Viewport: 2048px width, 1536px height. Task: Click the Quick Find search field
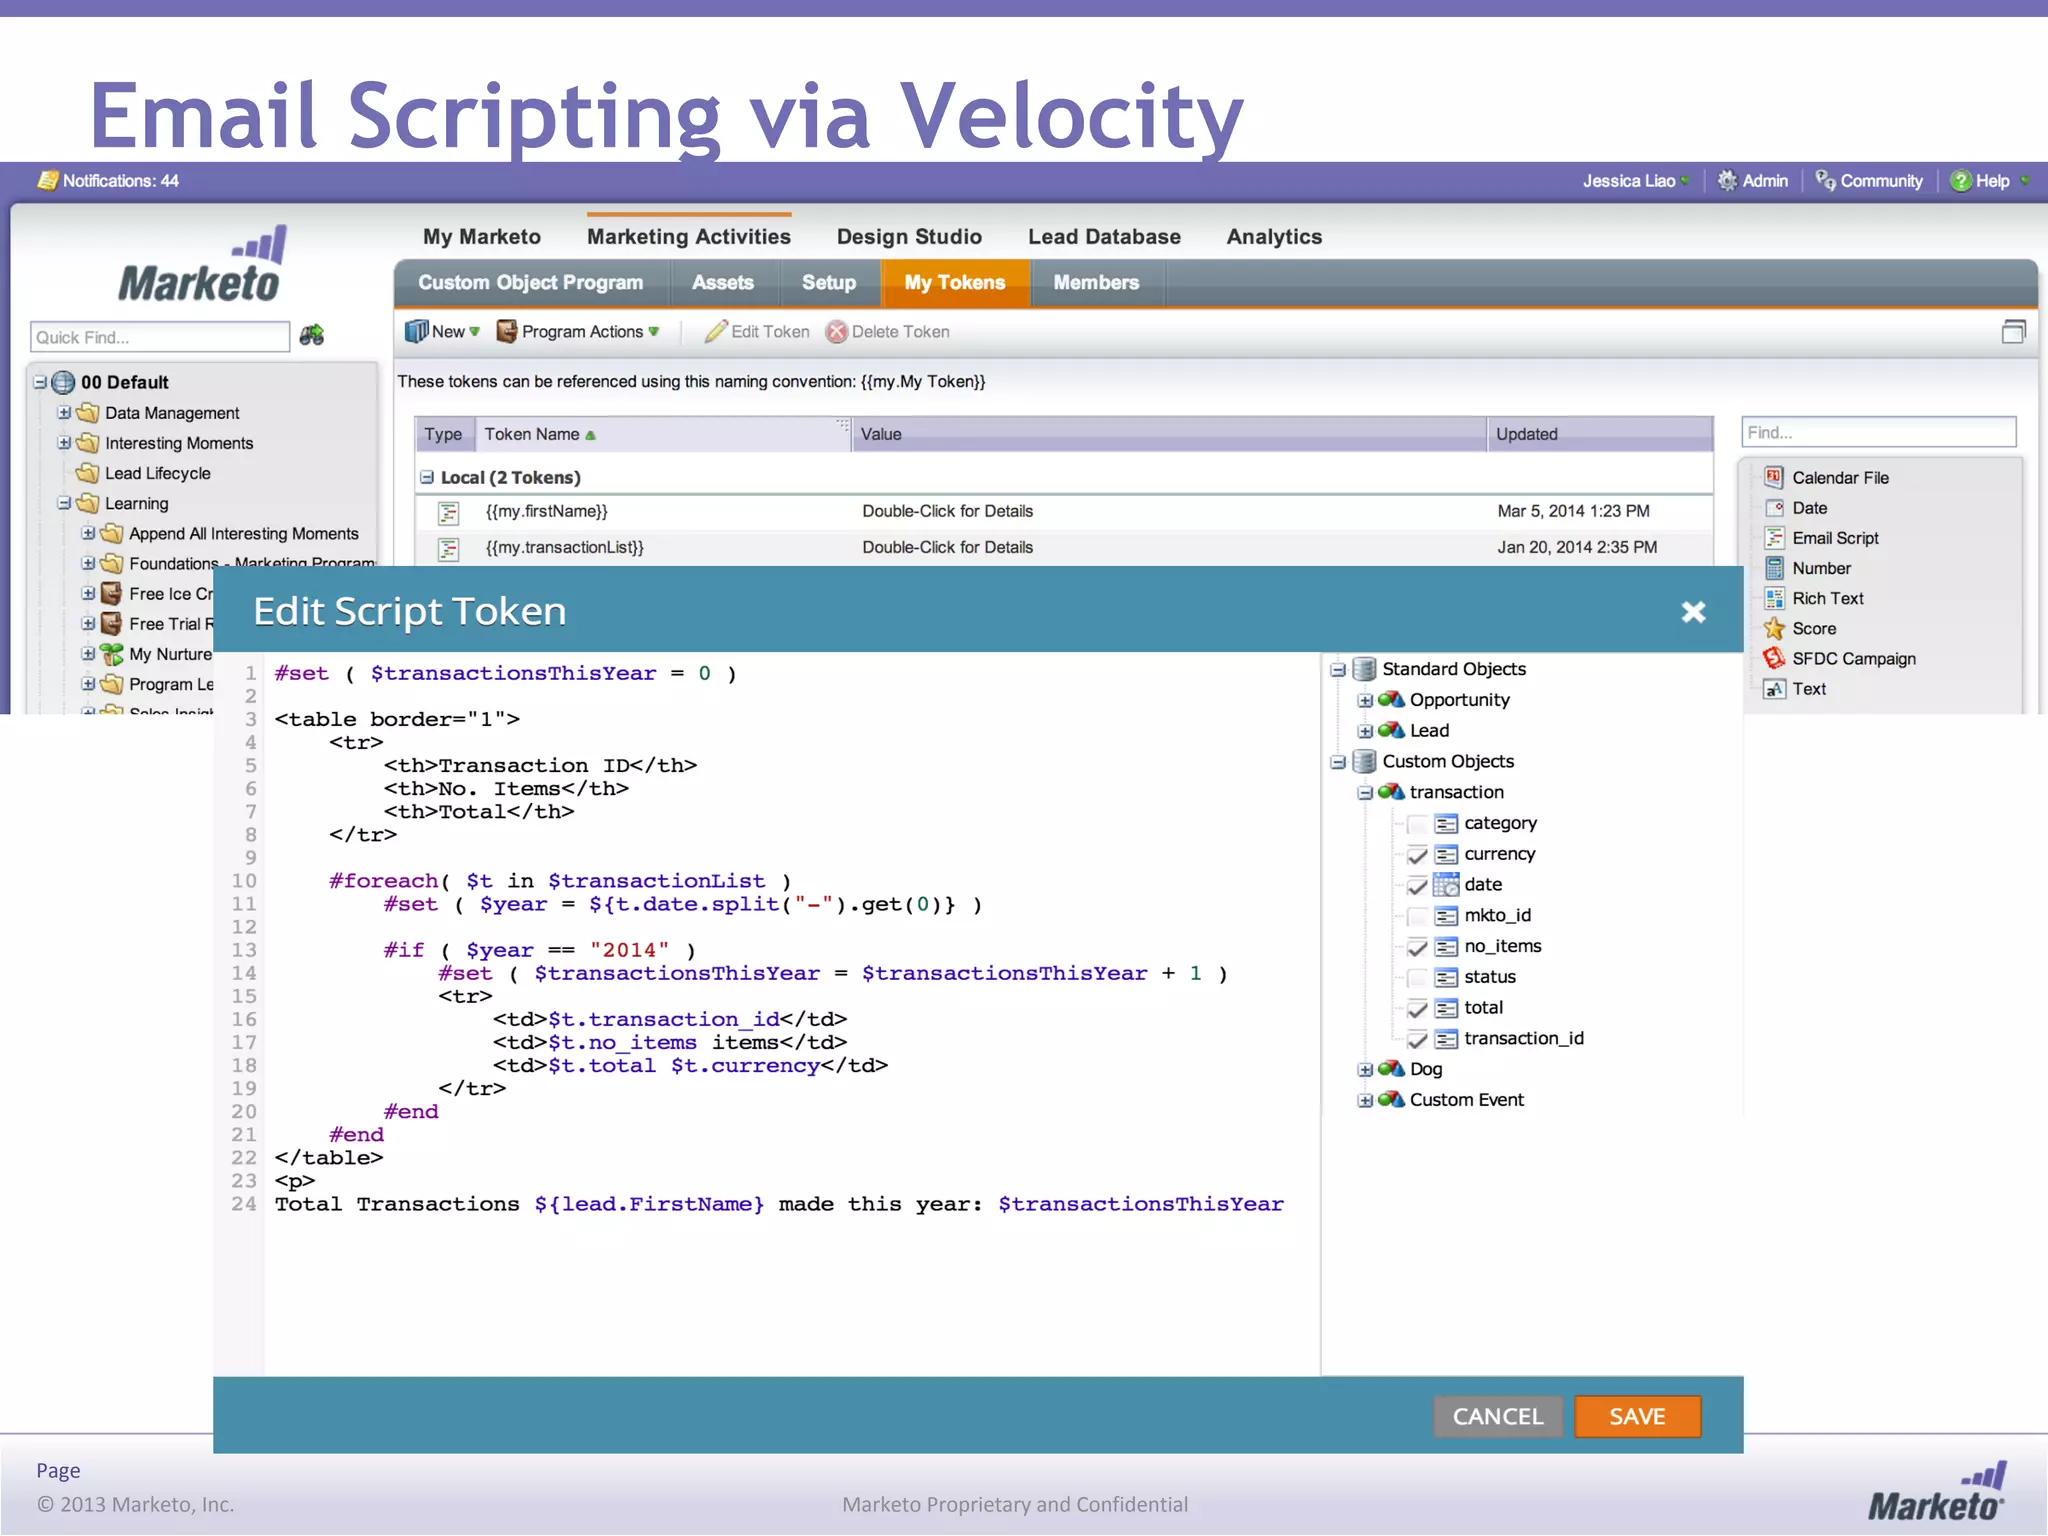point(160,337)
